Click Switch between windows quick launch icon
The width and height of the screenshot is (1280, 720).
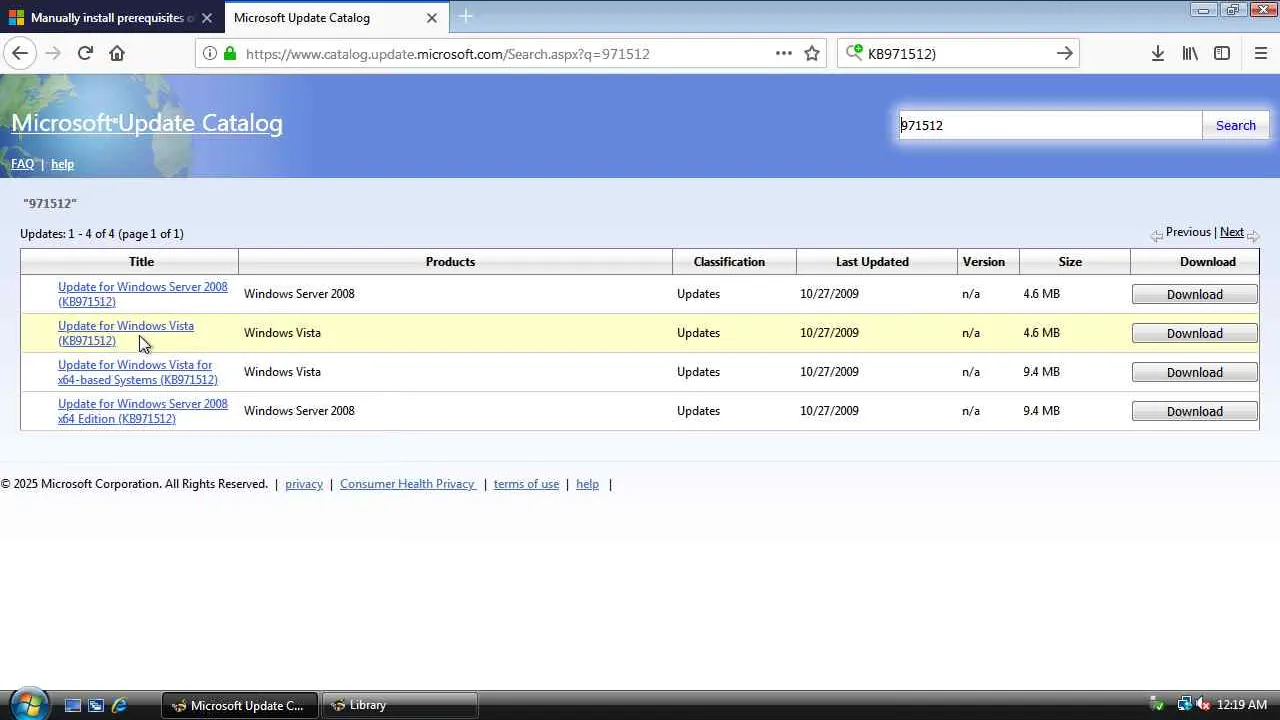click(96, 705)
